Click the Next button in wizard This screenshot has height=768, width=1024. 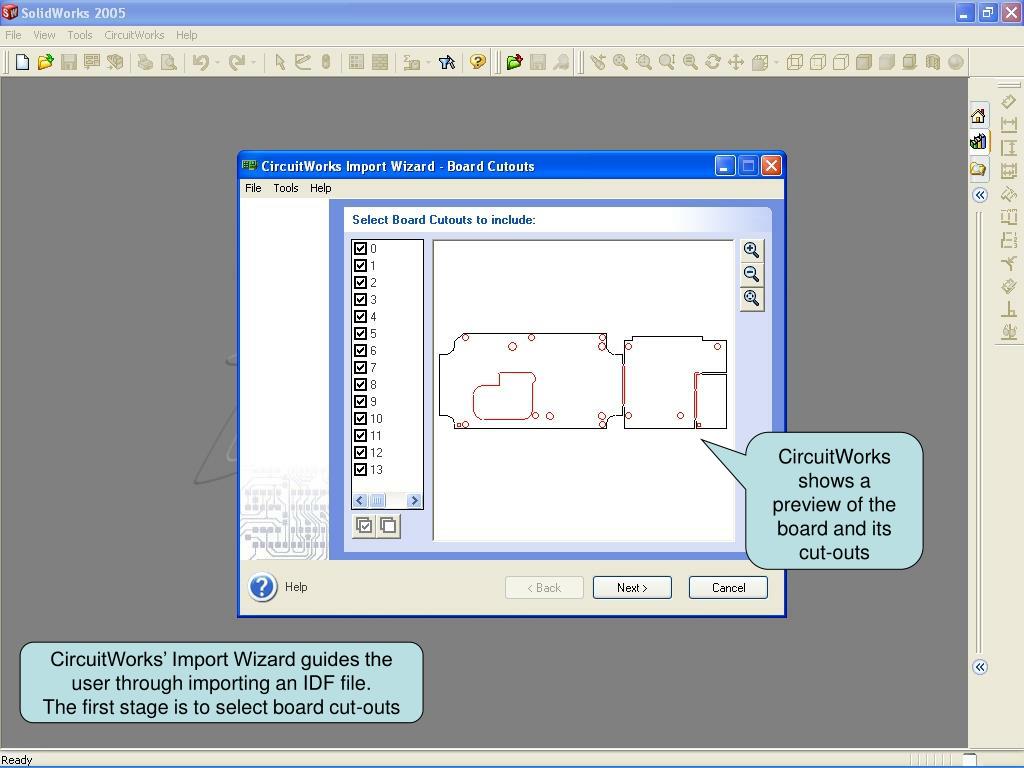632,588
